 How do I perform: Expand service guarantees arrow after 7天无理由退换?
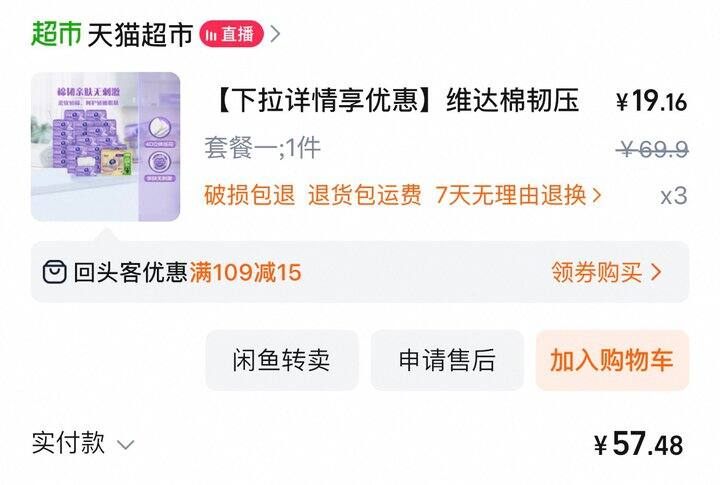click(596, 195)
